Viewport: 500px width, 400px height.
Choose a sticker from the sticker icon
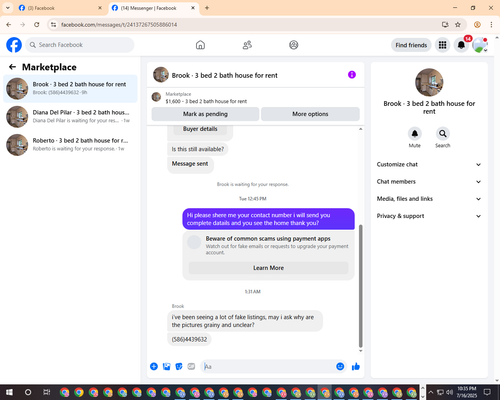point(179,366)
